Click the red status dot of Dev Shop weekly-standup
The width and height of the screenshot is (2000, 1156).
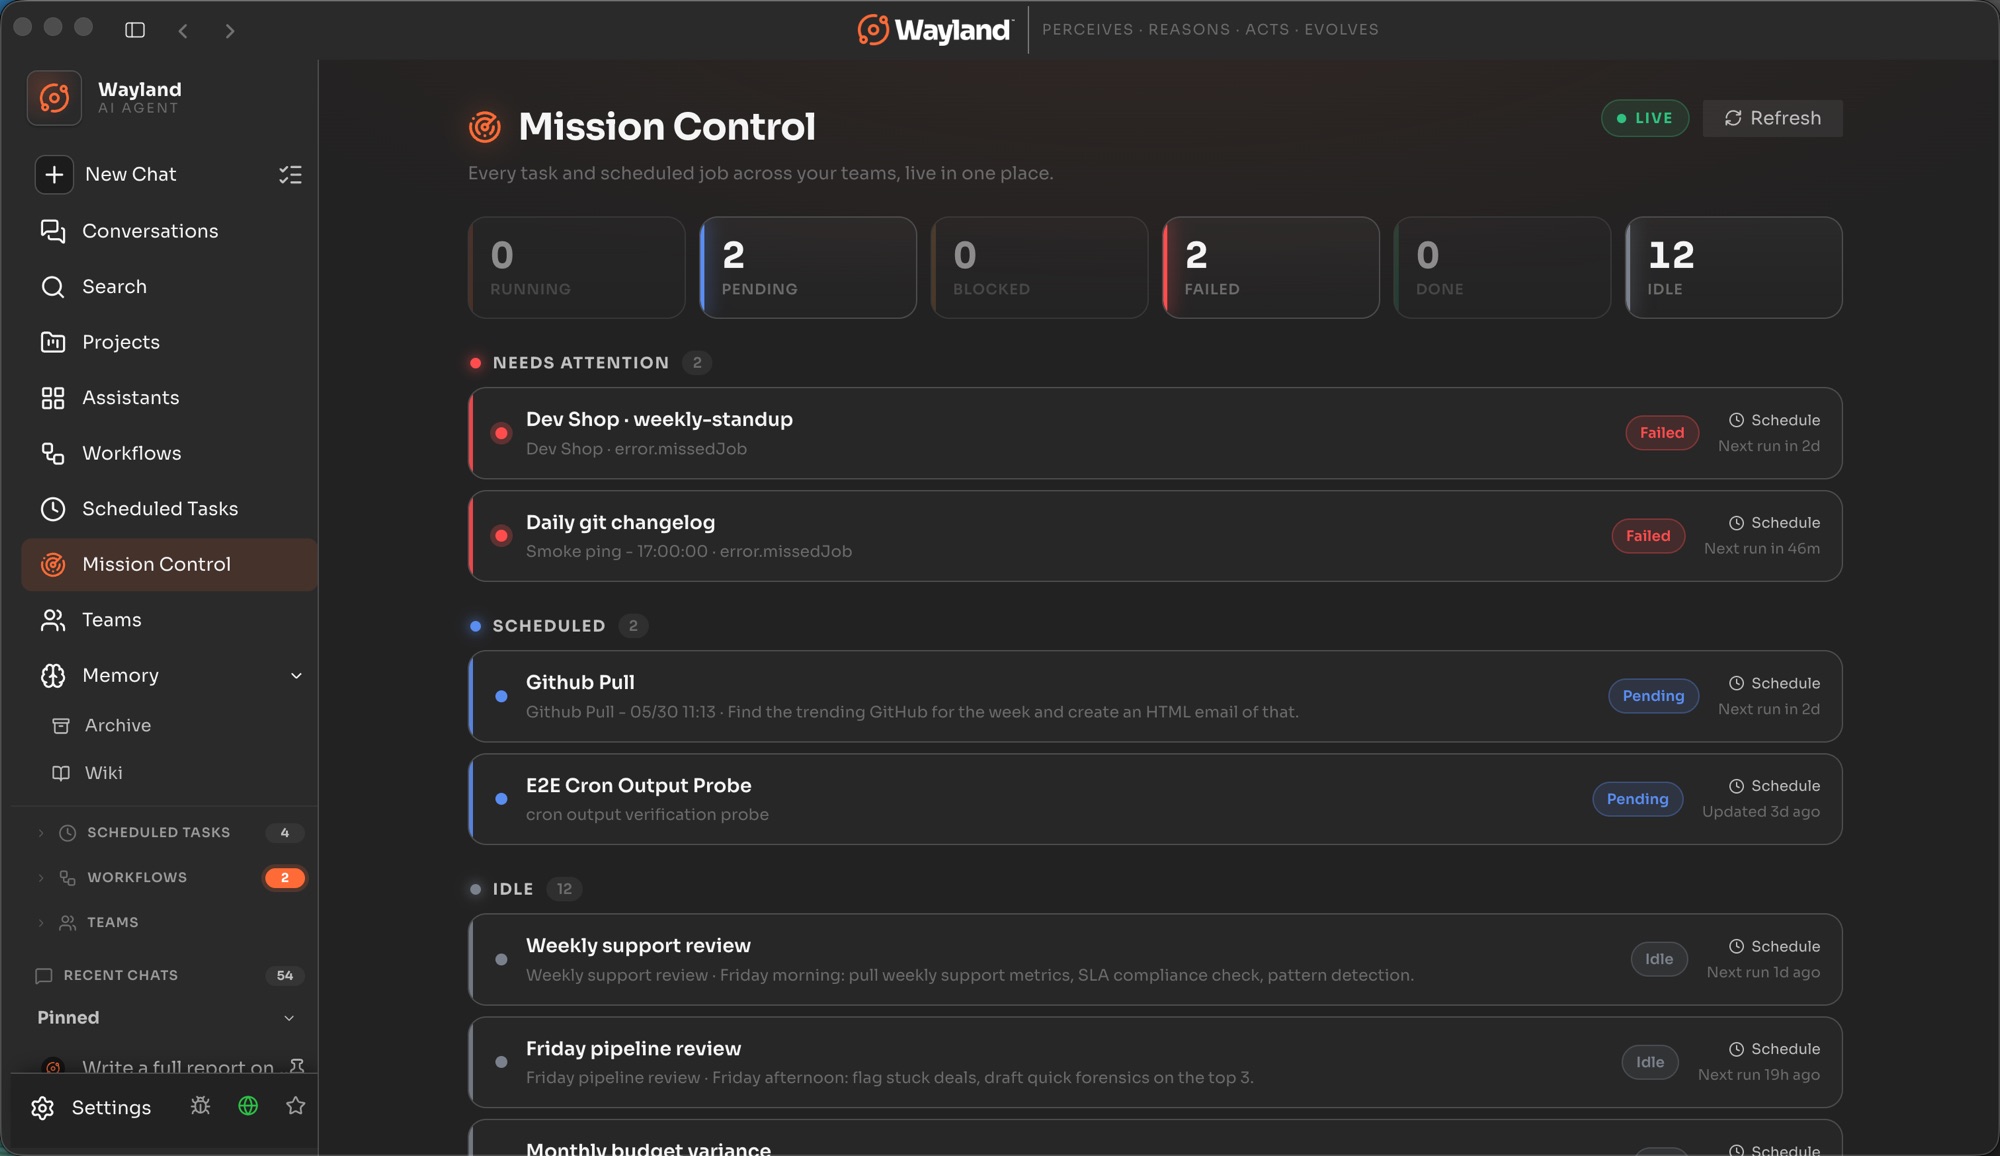coord(502,433)
